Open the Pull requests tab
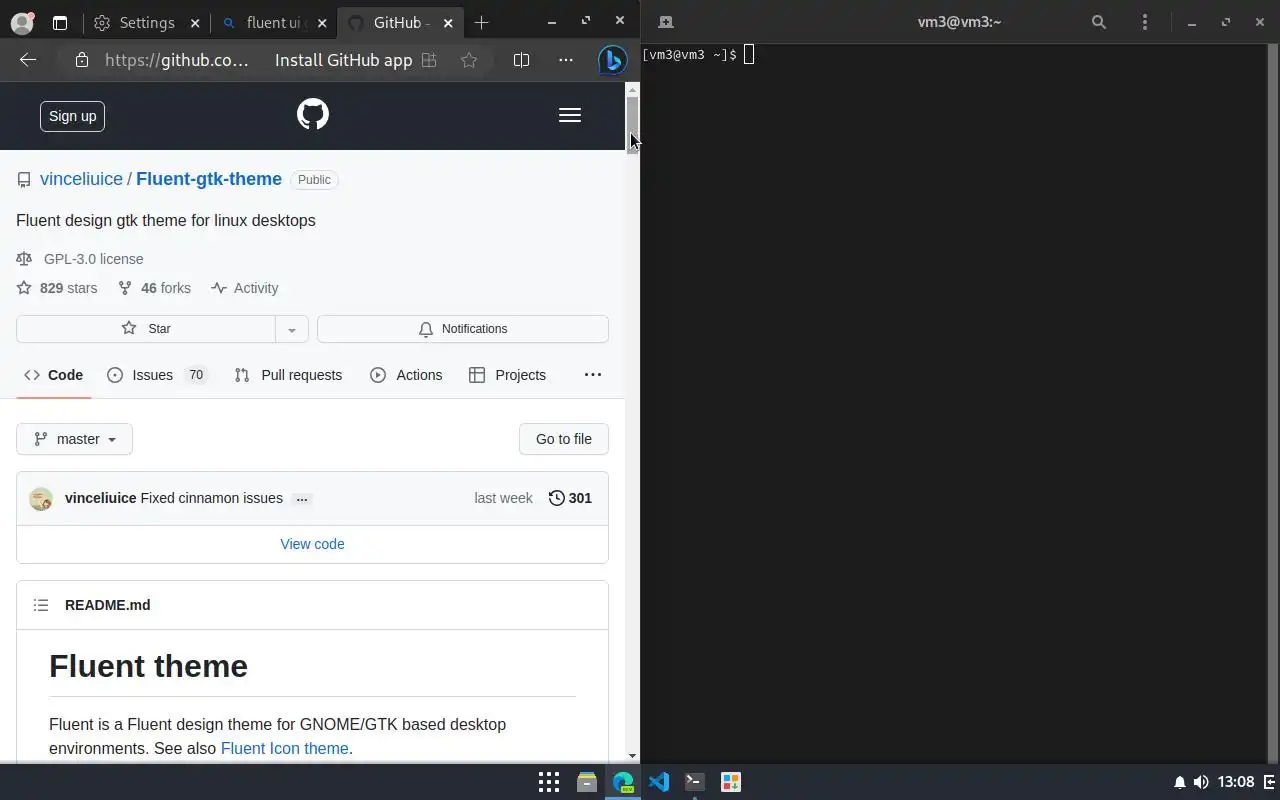Viewport: 1280px width, 800px height. [288, 375]
